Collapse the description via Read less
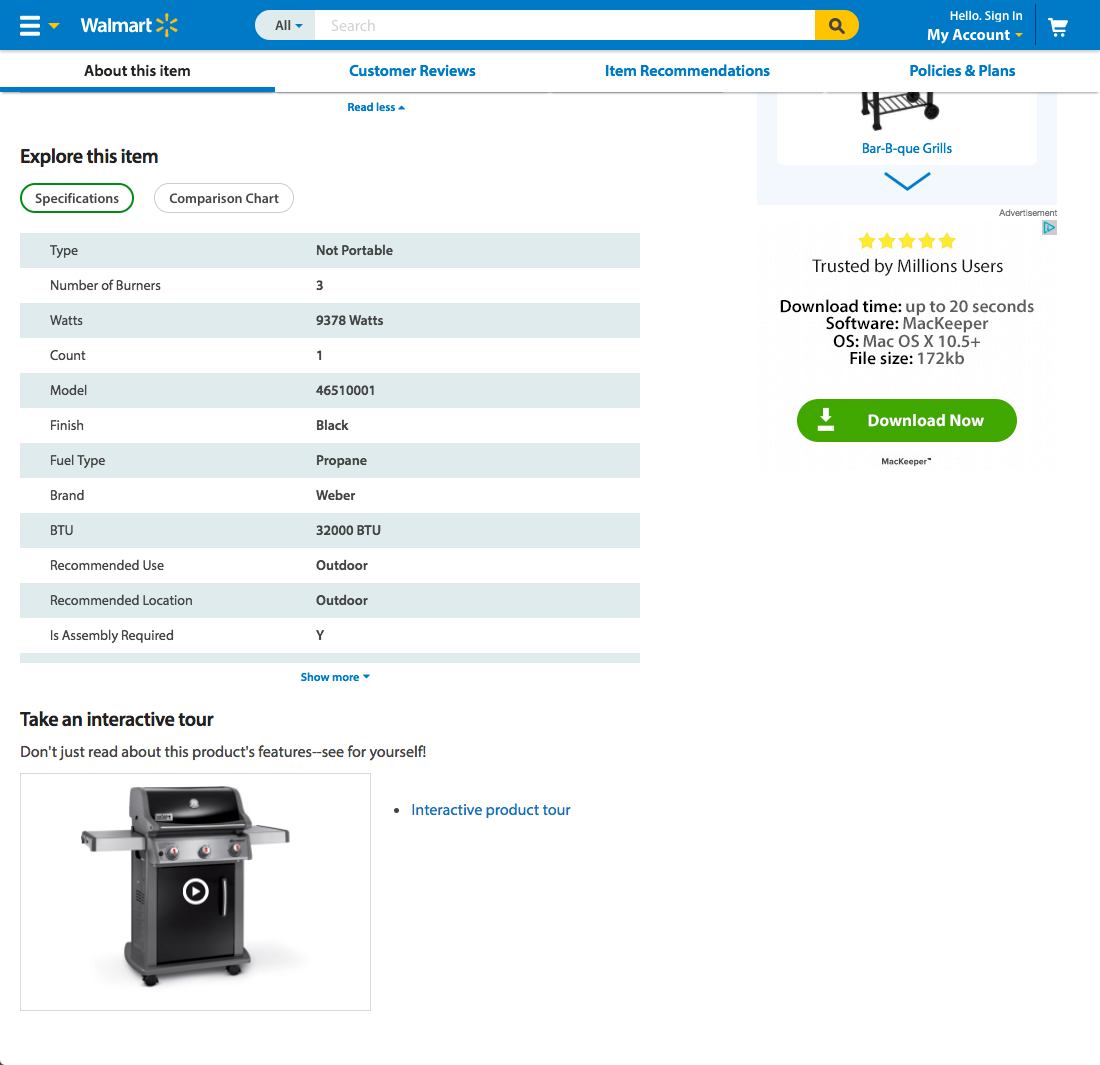The height and width of the screenshot is (1065, 1100). (375, 106)
